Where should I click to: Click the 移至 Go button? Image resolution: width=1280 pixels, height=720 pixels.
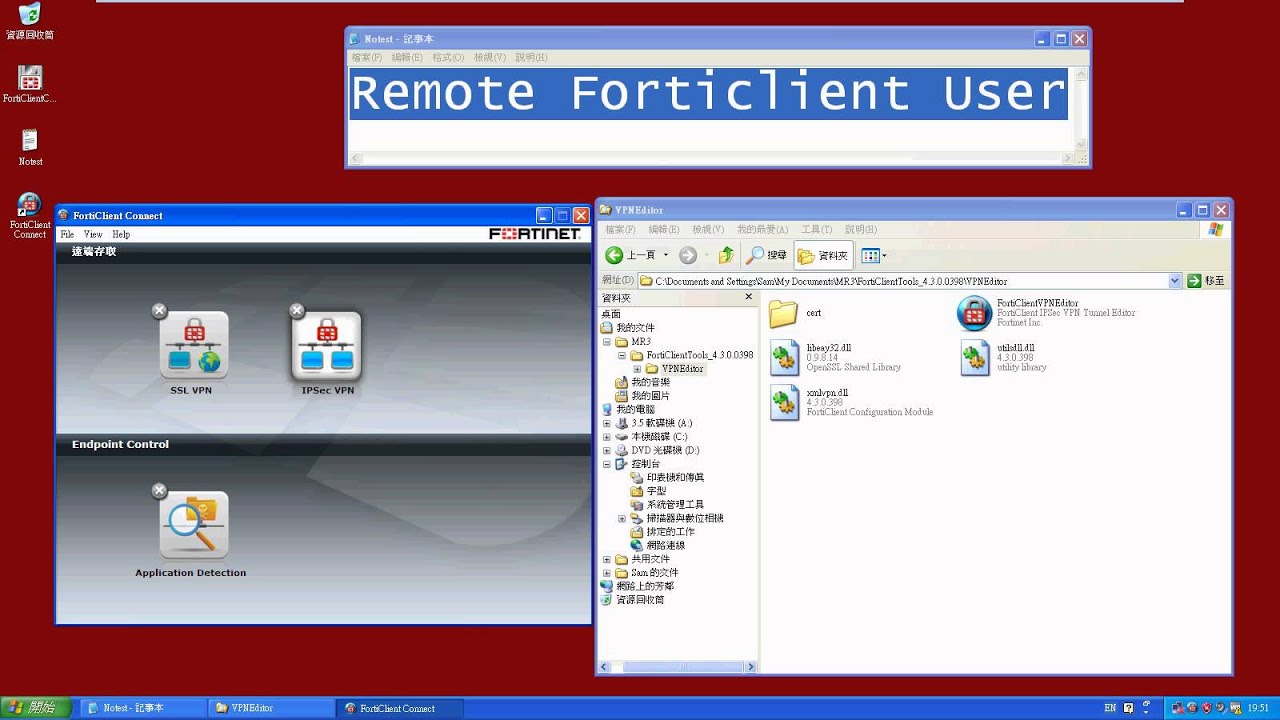click(1206, 281)
